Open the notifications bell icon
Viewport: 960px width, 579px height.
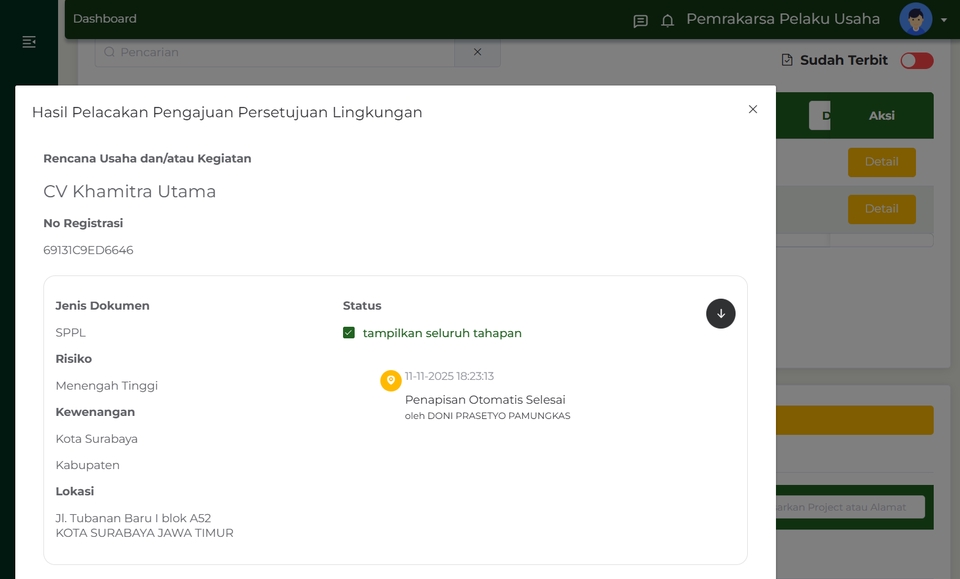(667, 19)
